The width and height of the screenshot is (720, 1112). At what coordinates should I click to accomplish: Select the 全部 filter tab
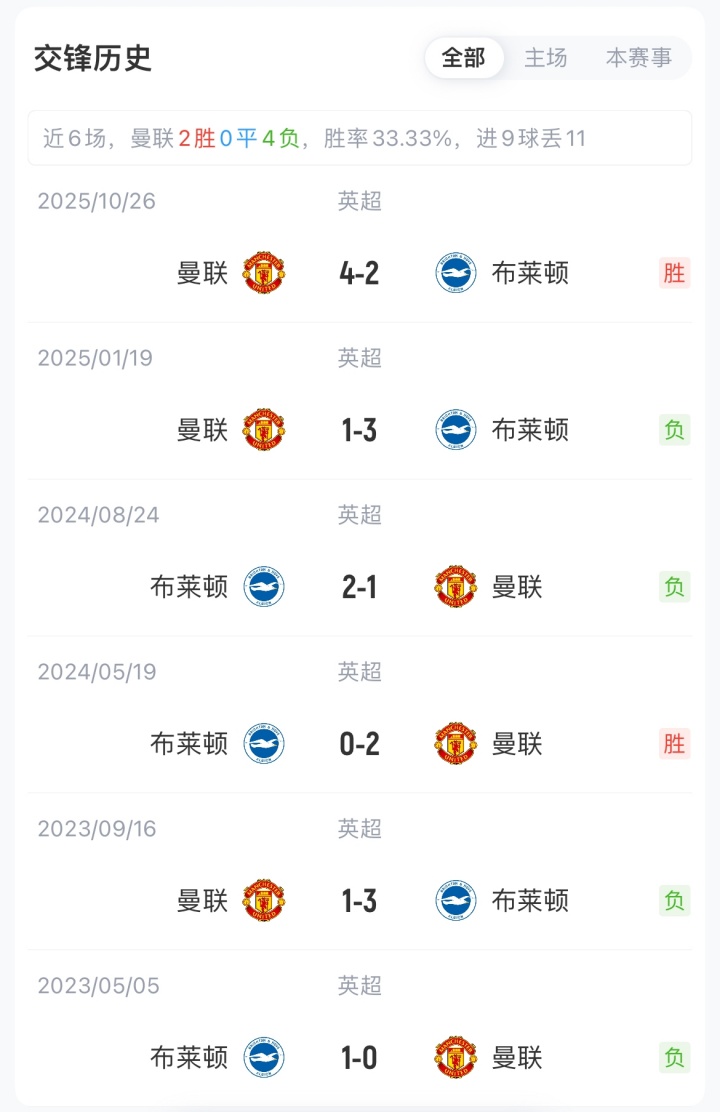(463, 58)
